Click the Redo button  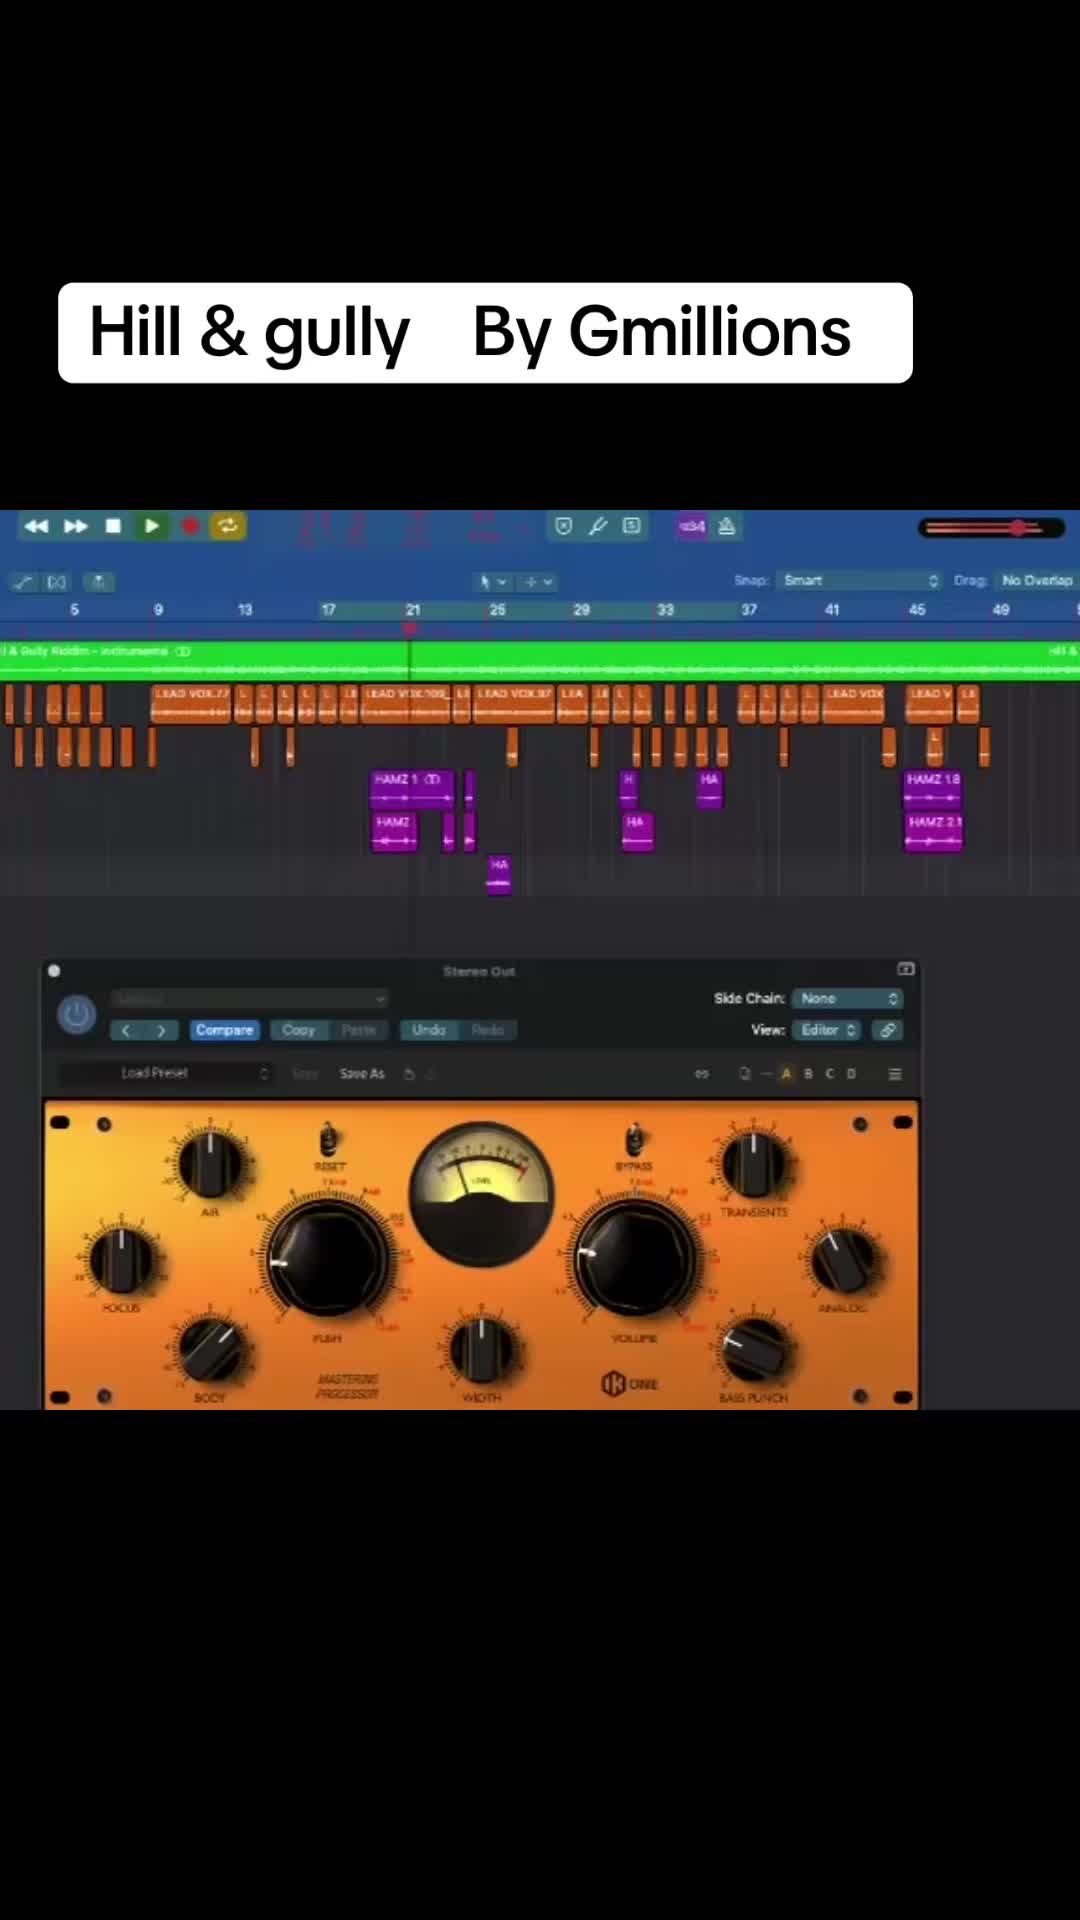(x=487, y=1030)
